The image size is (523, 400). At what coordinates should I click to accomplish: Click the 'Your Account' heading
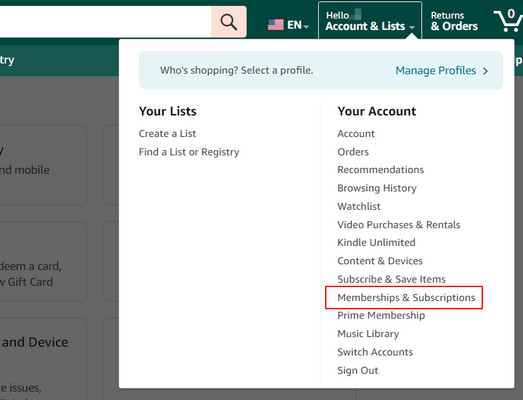[377, 111]
